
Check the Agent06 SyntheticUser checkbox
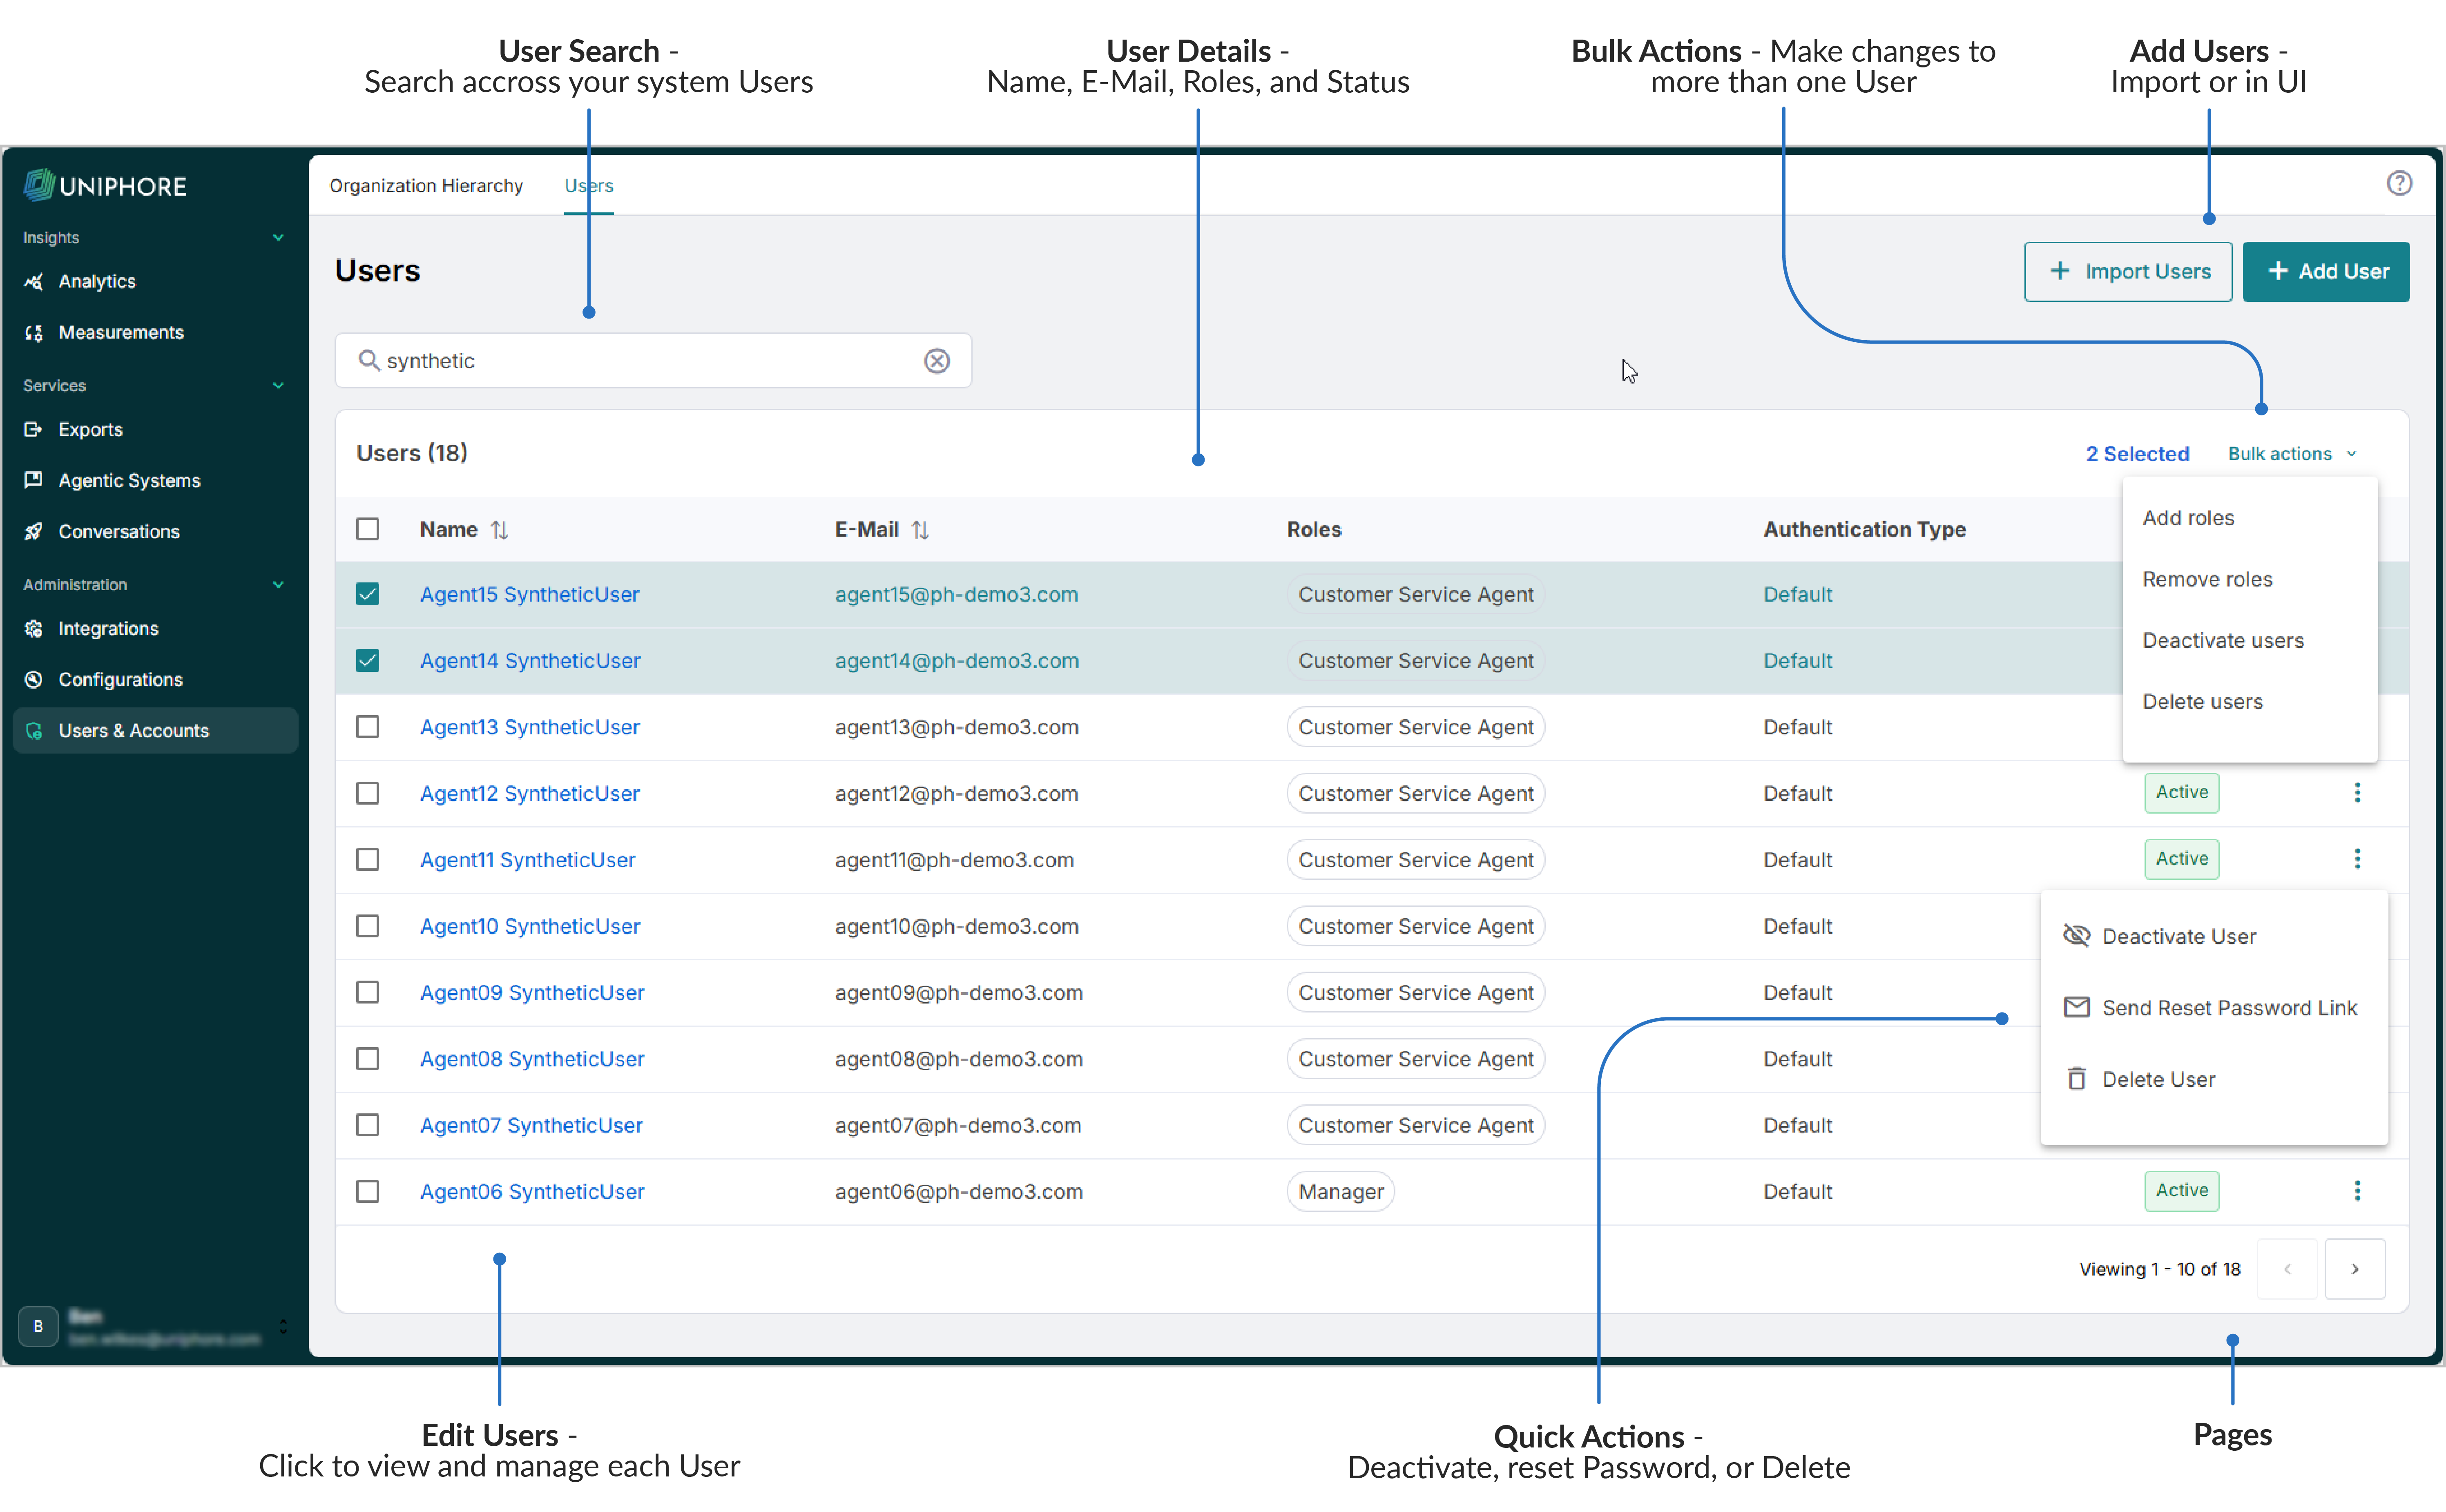point(368,1192)
